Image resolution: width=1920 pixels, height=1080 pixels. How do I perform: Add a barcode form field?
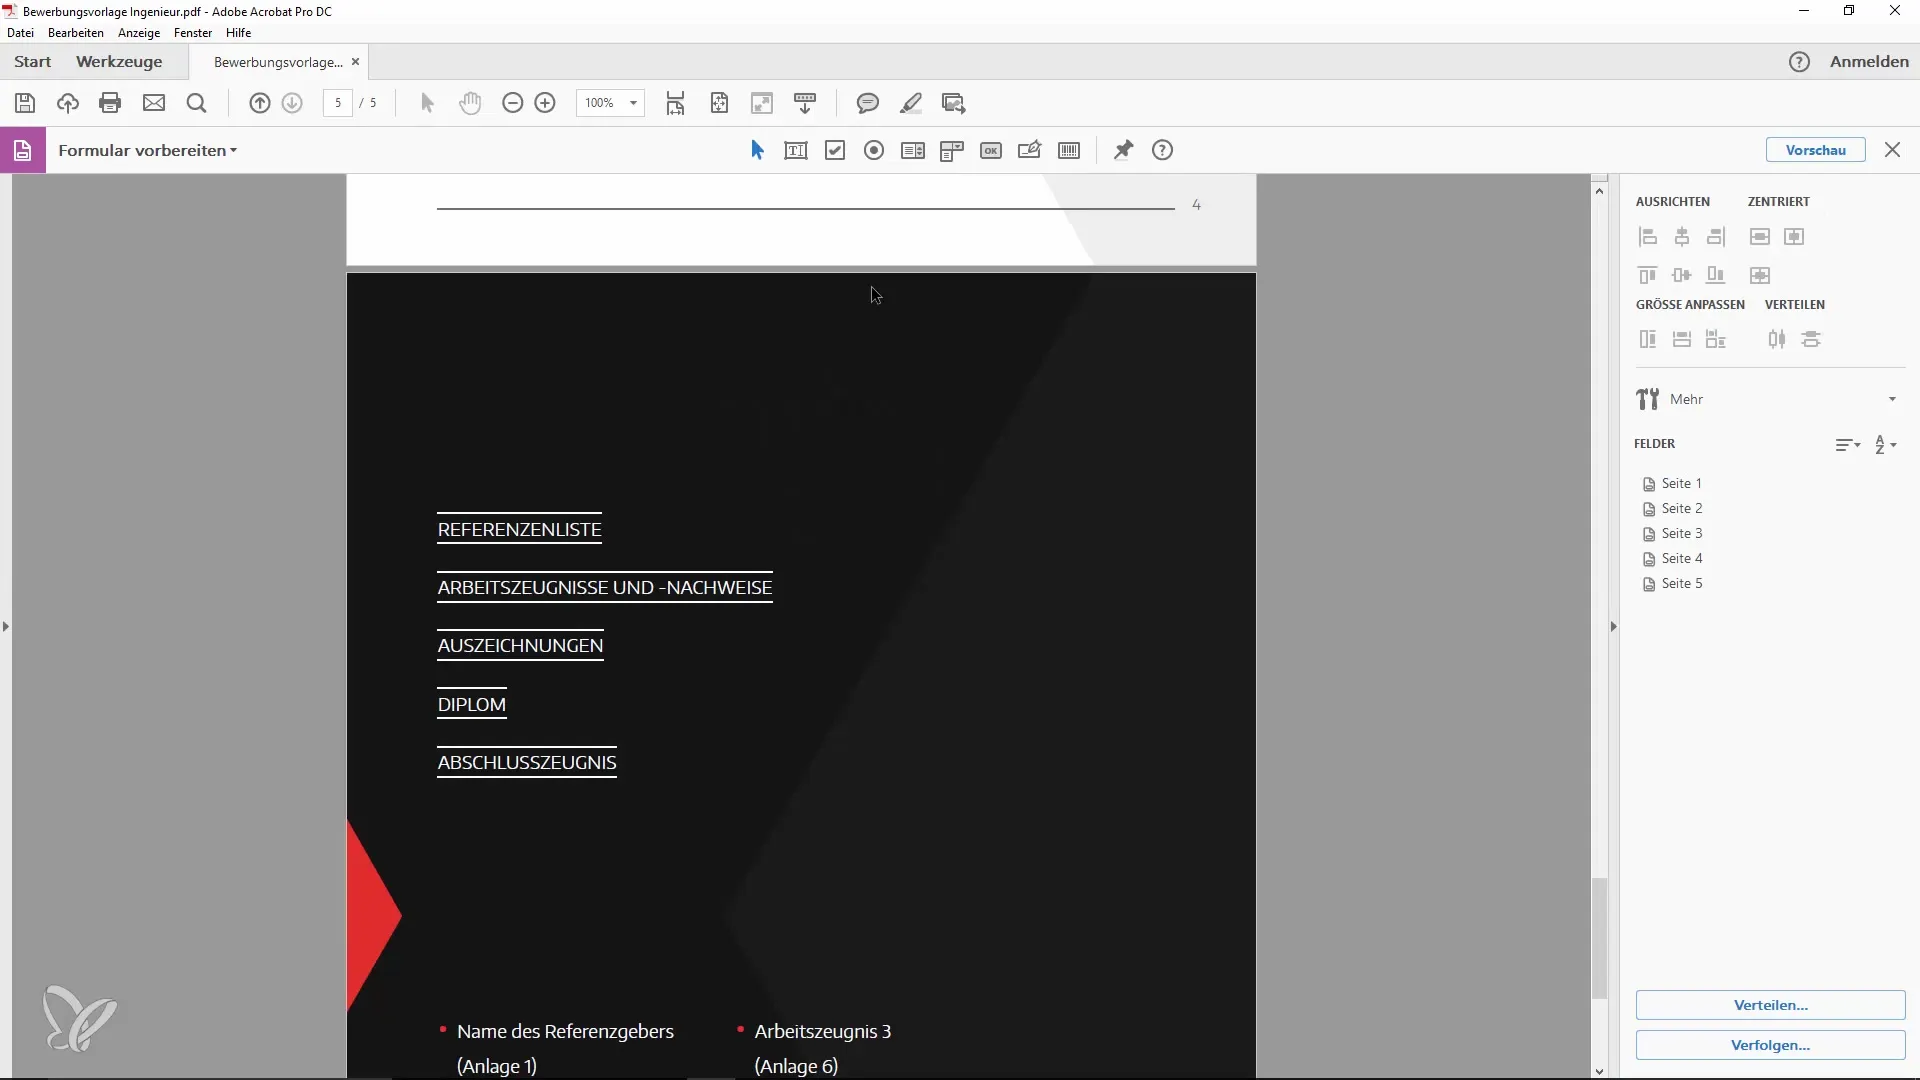coord(1069,151)
